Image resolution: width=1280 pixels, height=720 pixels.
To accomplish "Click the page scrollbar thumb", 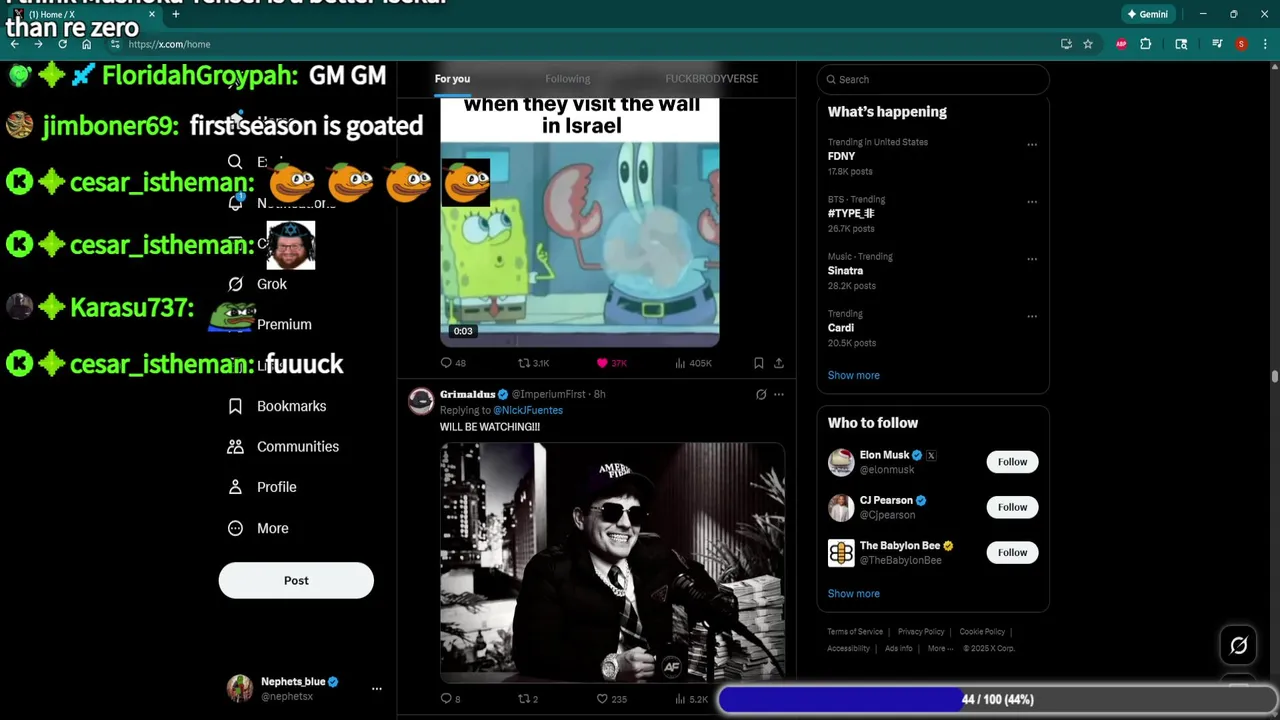I will [1275, 376].
